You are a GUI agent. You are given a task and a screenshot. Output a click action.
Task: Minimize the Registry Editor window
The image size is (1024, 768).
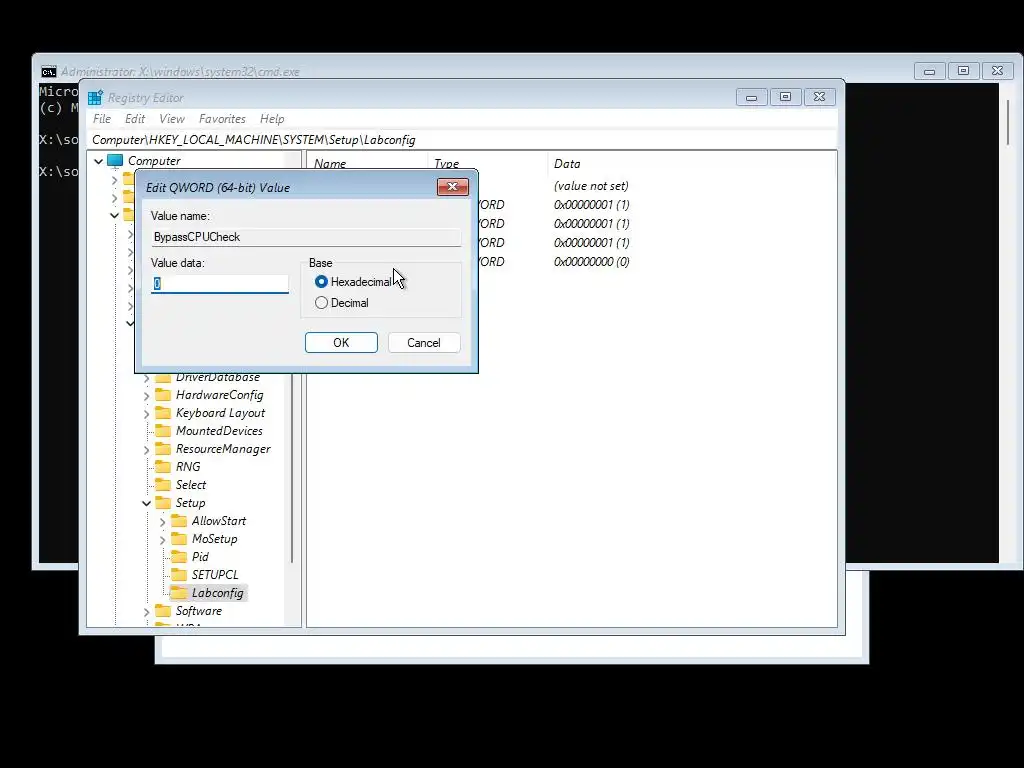[x=752, y=97]
